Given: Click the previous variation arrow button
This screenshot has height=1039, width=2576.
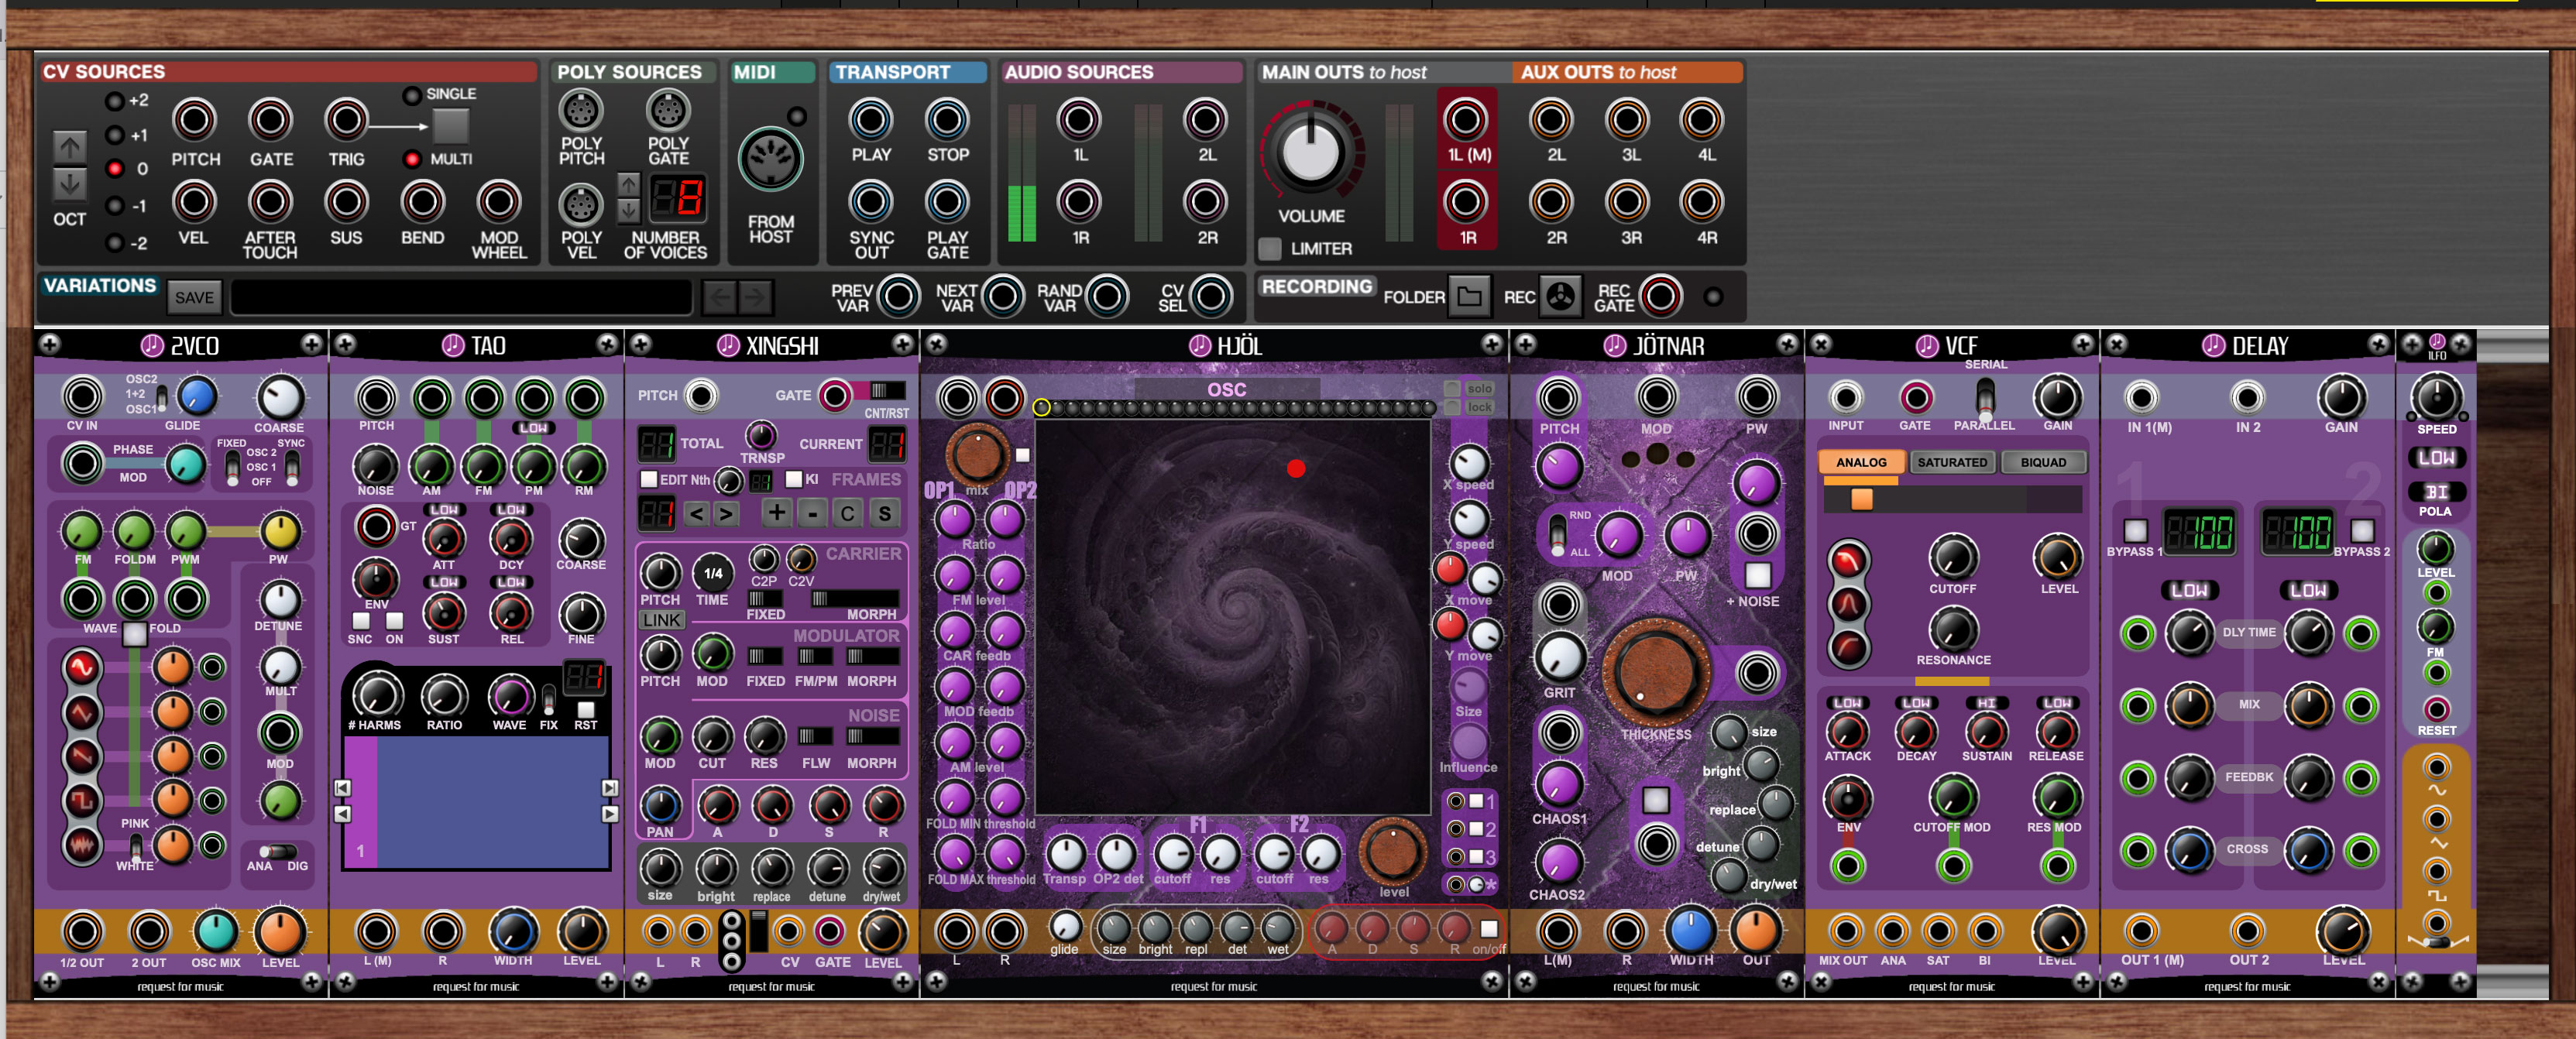Looking at the screenshot, I should [719, 297].
